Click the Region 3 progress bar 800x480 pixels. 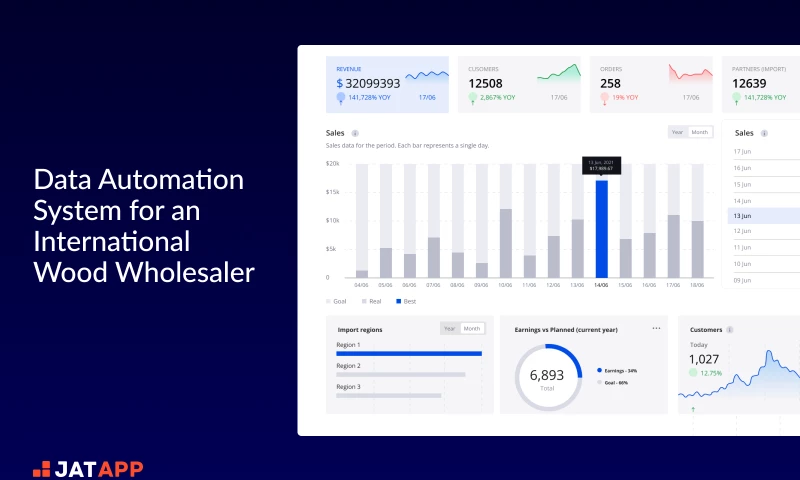(x=389, y=395)
